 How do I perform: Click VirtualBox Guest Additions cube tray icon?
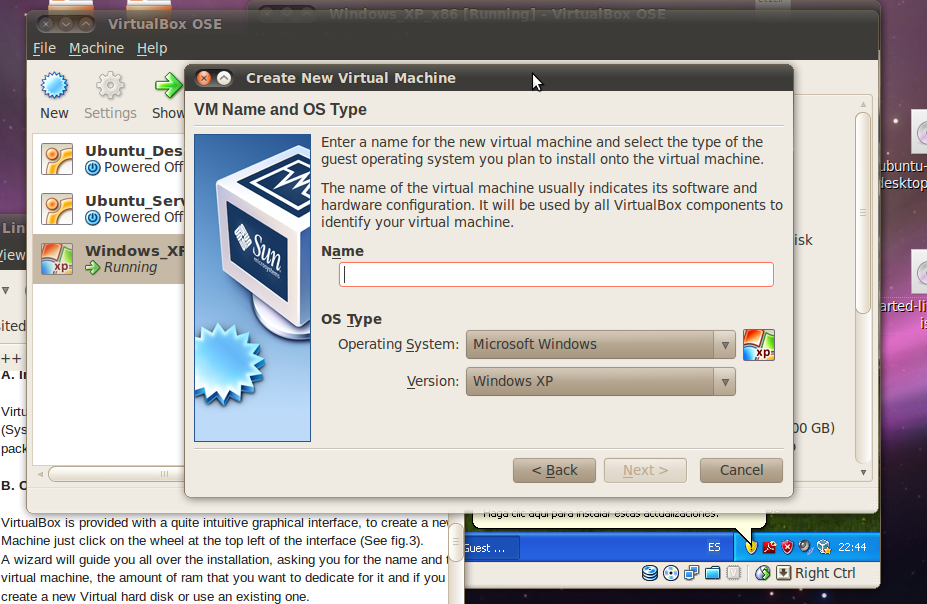824,547
